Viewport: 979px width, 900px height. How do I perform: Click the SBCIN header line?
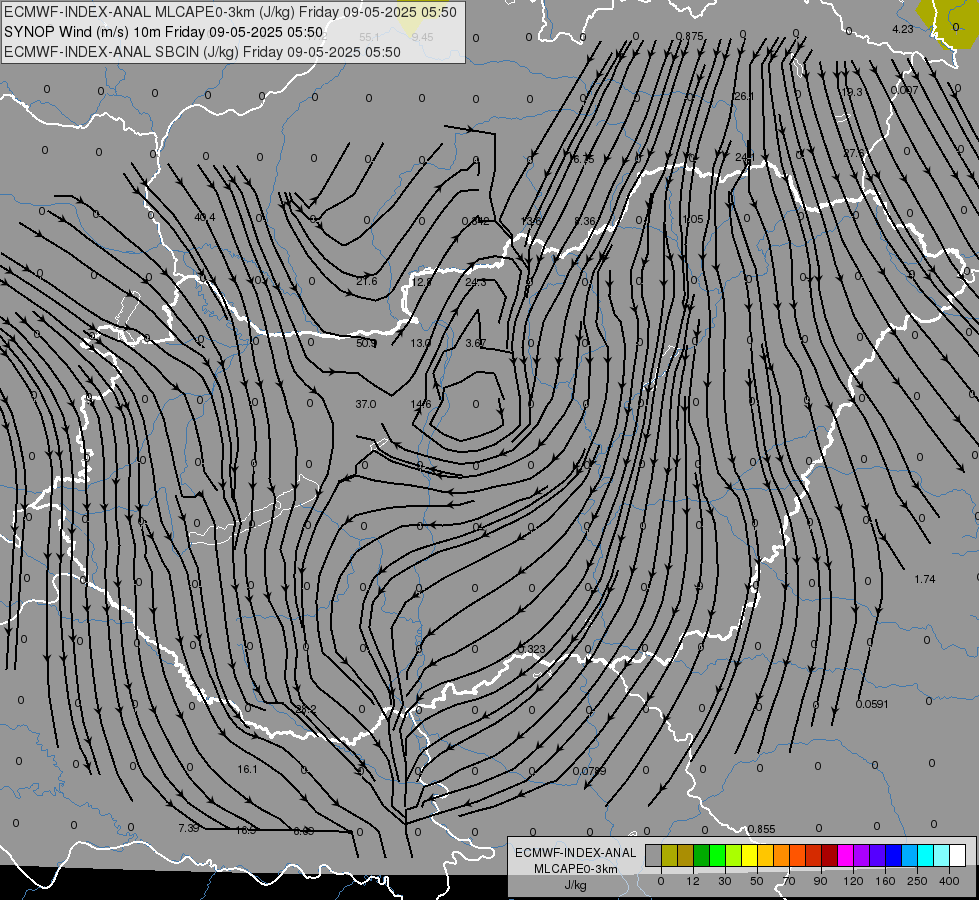[202, 52]
